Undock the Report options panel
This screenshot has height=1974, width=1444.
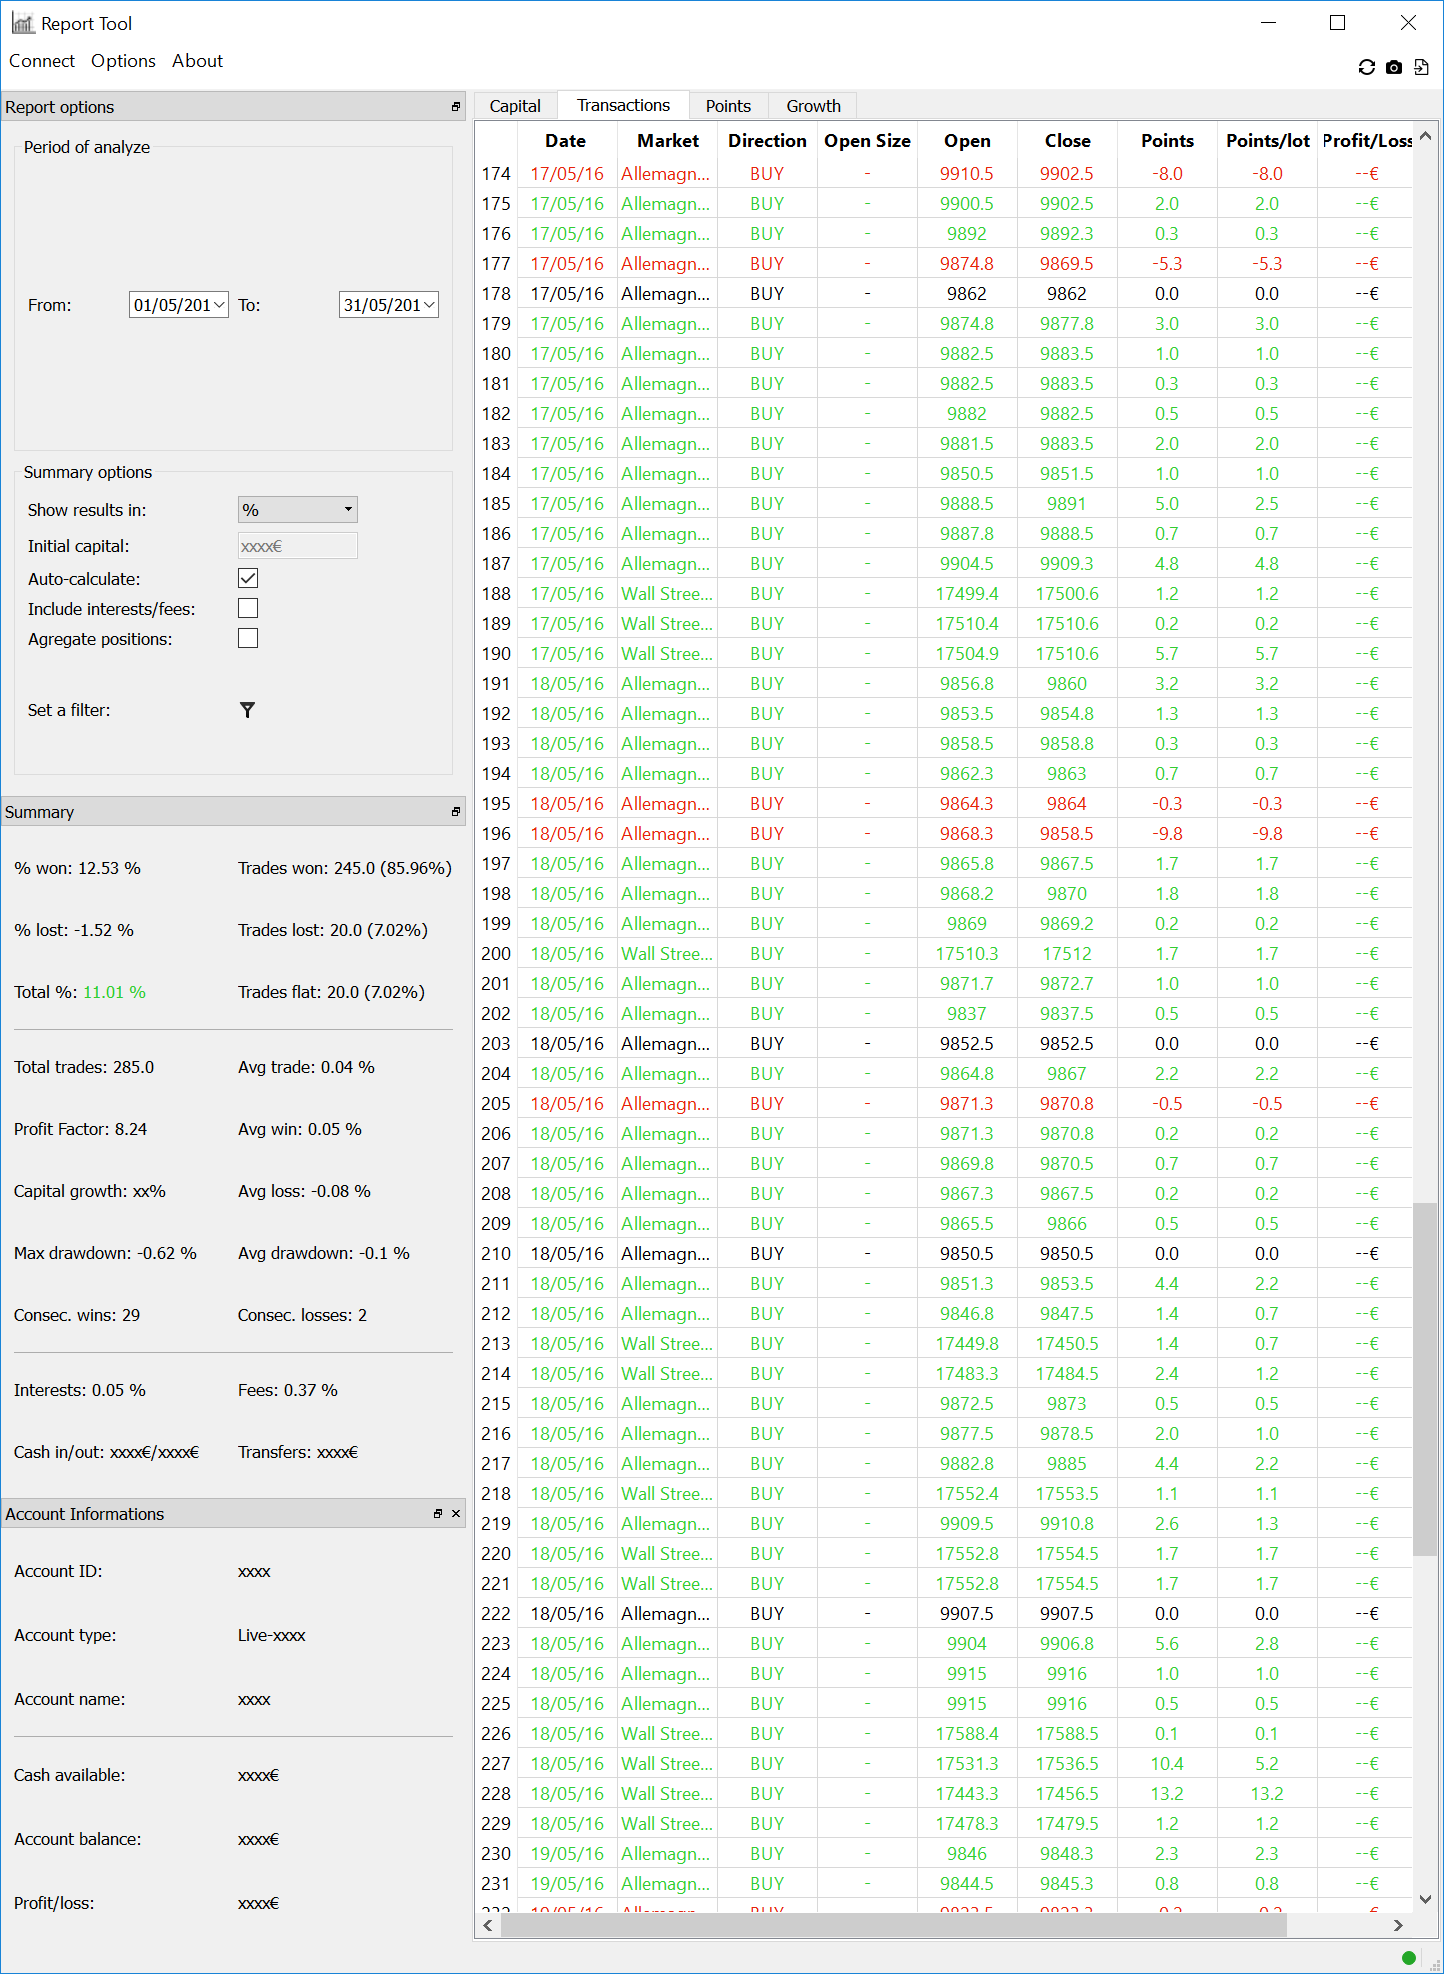[x=456, y=107]
